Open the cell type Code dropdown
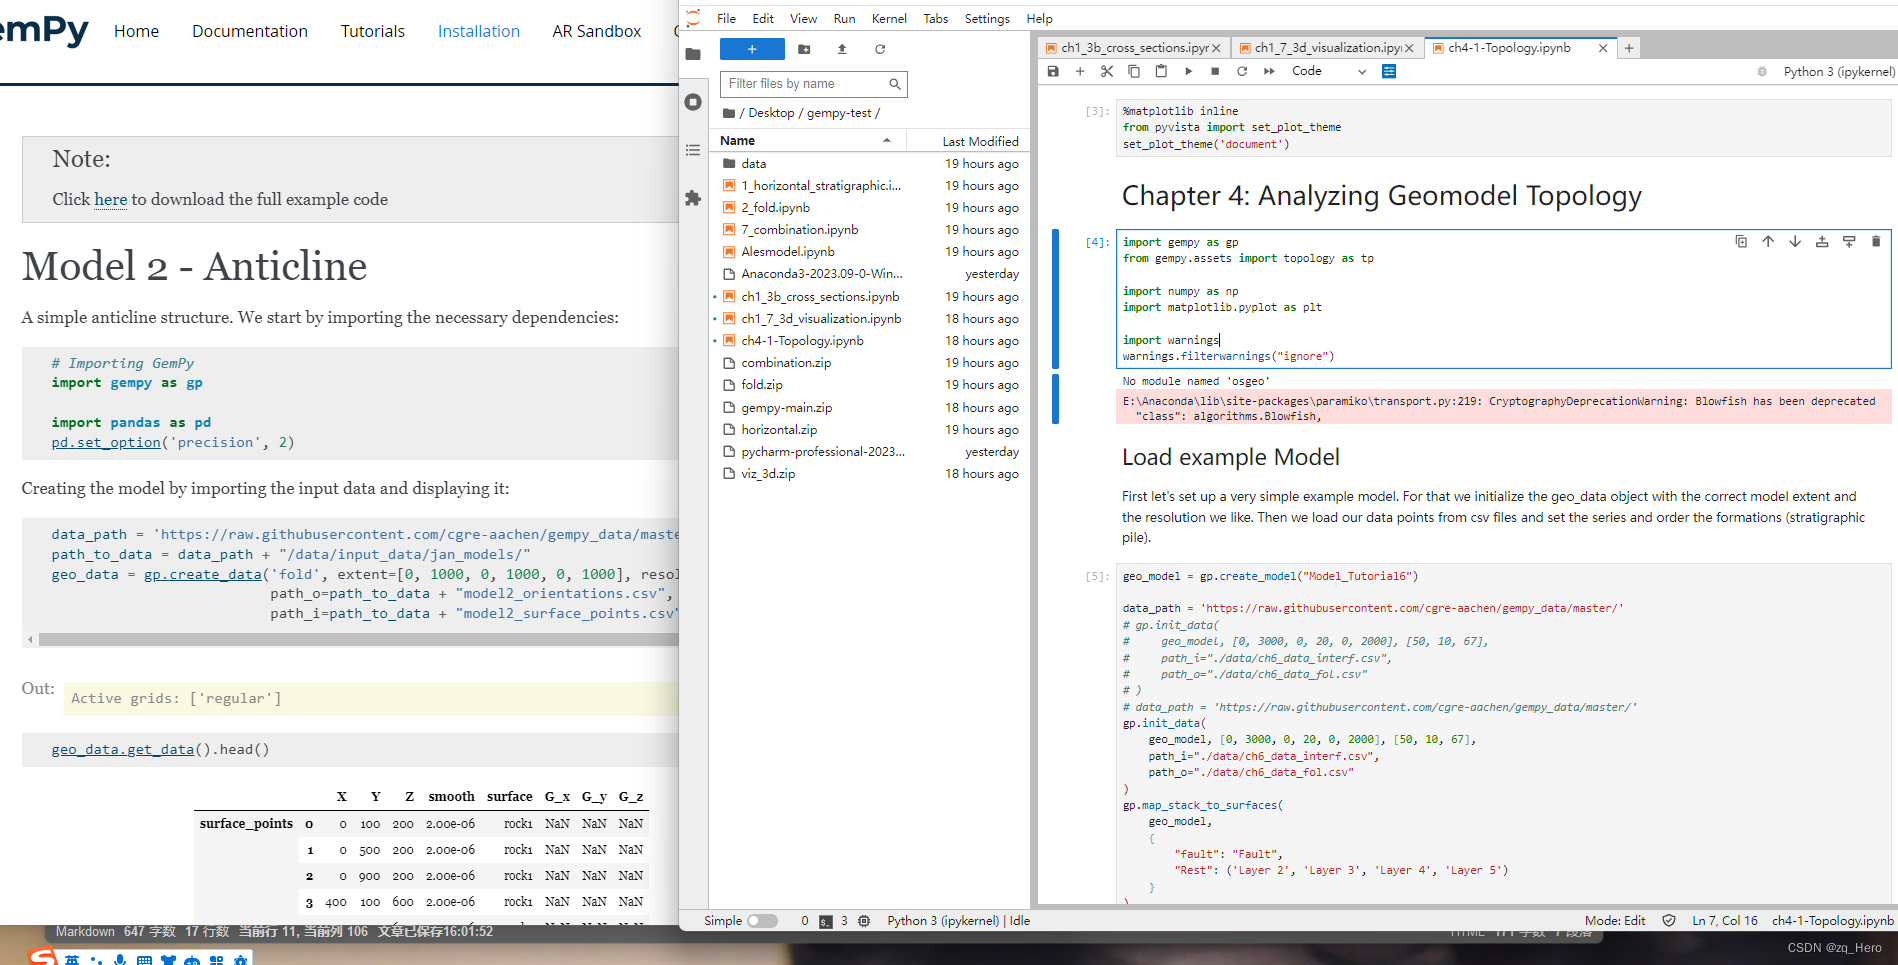Image resolution: width=1898 pixels, height=965 pixels. click(x=1328, y=71)
